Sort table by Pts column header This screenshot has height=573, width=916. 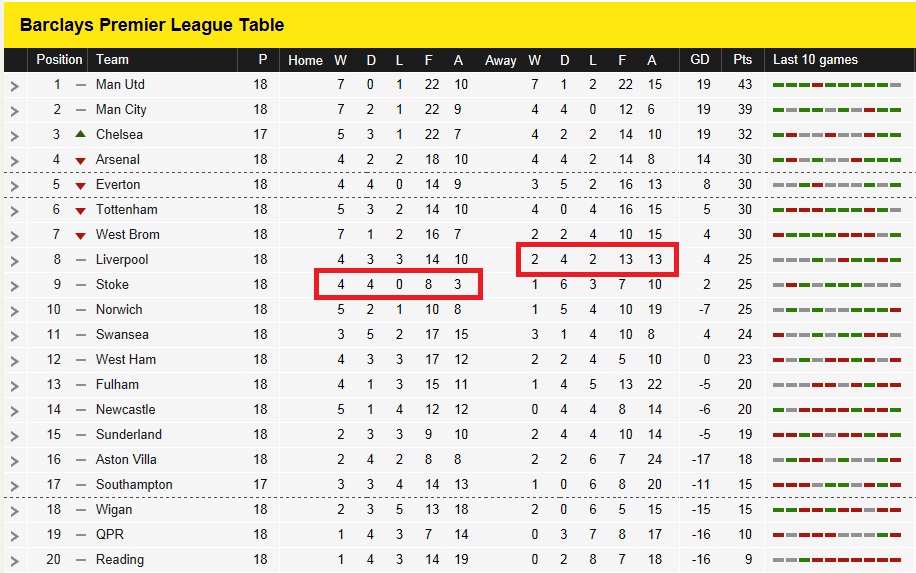(742, 60)
